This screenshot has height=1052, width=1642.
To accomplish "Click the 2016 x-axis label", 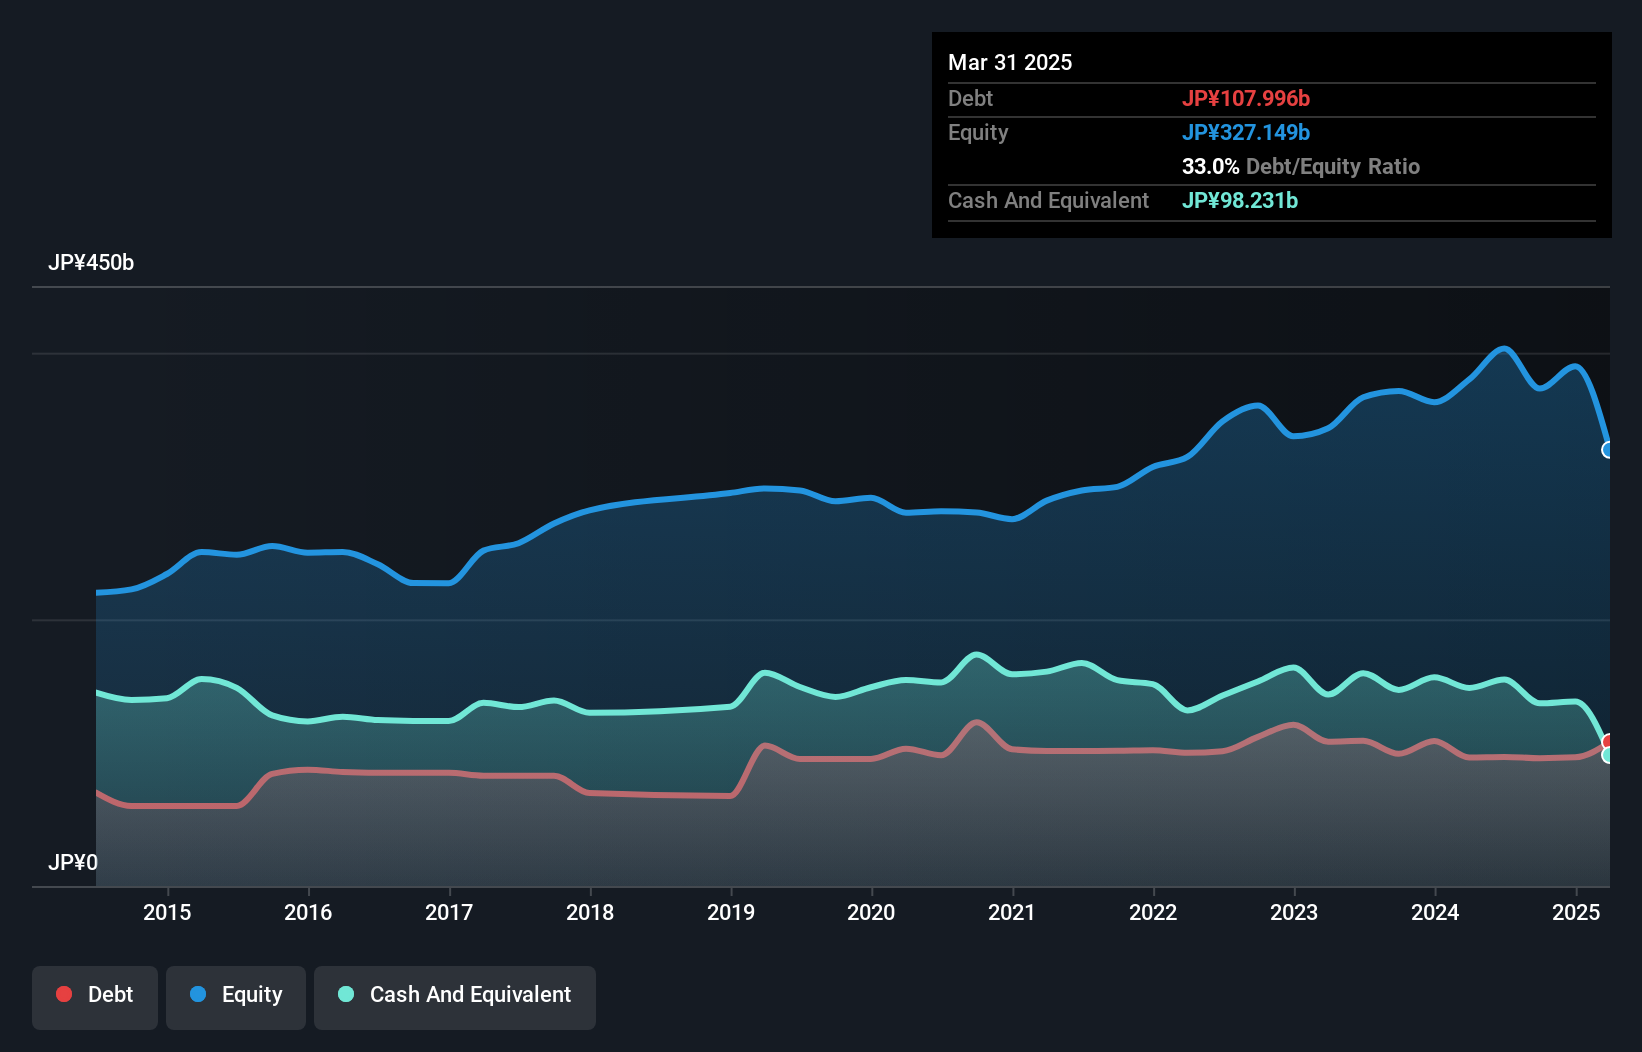I will click(x=308, y=912).
